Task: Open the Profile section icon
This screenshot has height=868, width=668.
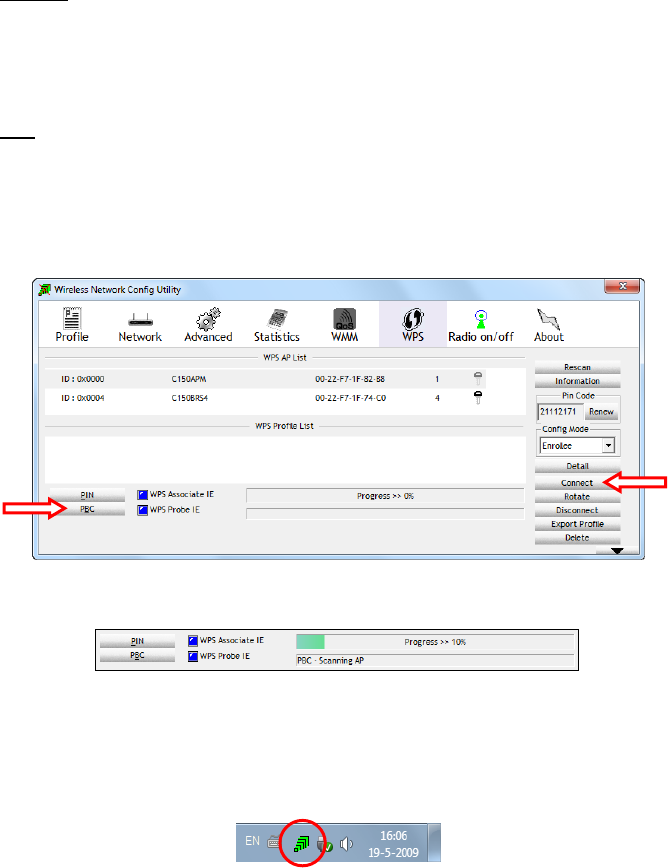Action: (x=72, y=325)
